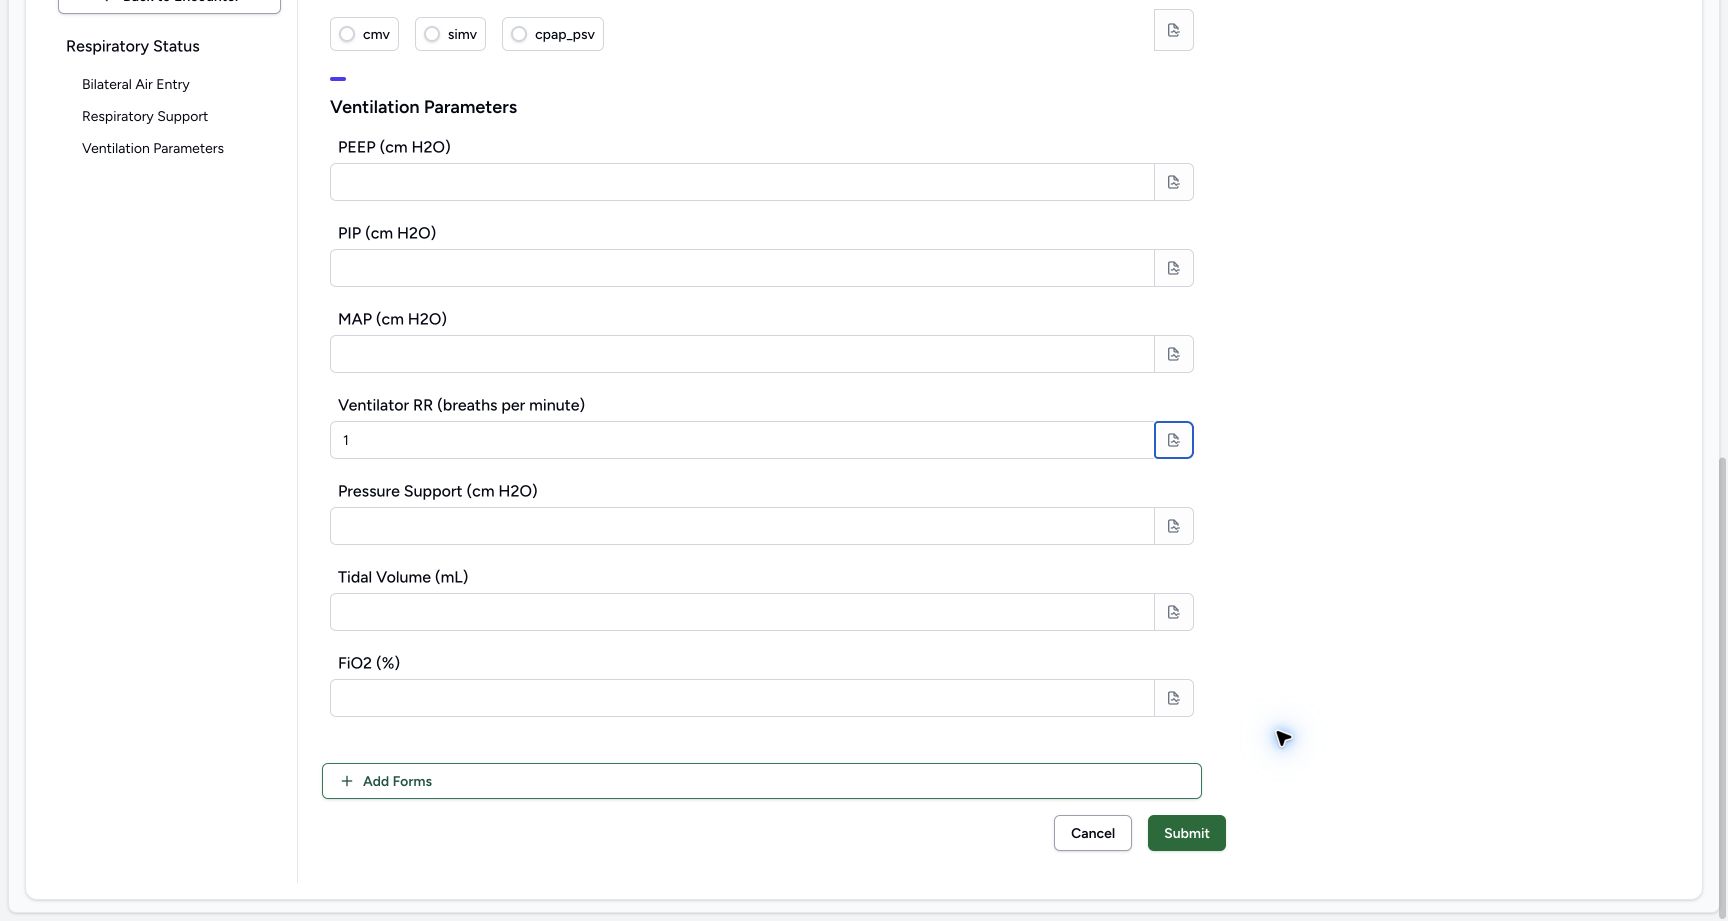Viewport: 1728px width, 921px height.
Task: Focus the PEEP (cm H2O) input
Action: point(742,182)
